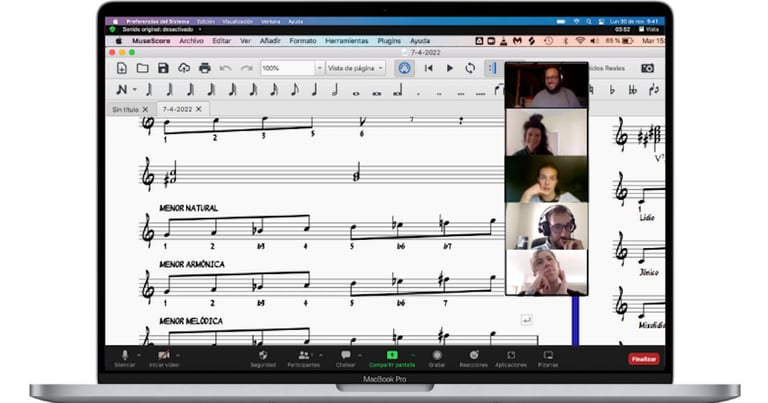The image size is (768, 403).
Task: Select the 16th note duration
Action: pos(274,89)
